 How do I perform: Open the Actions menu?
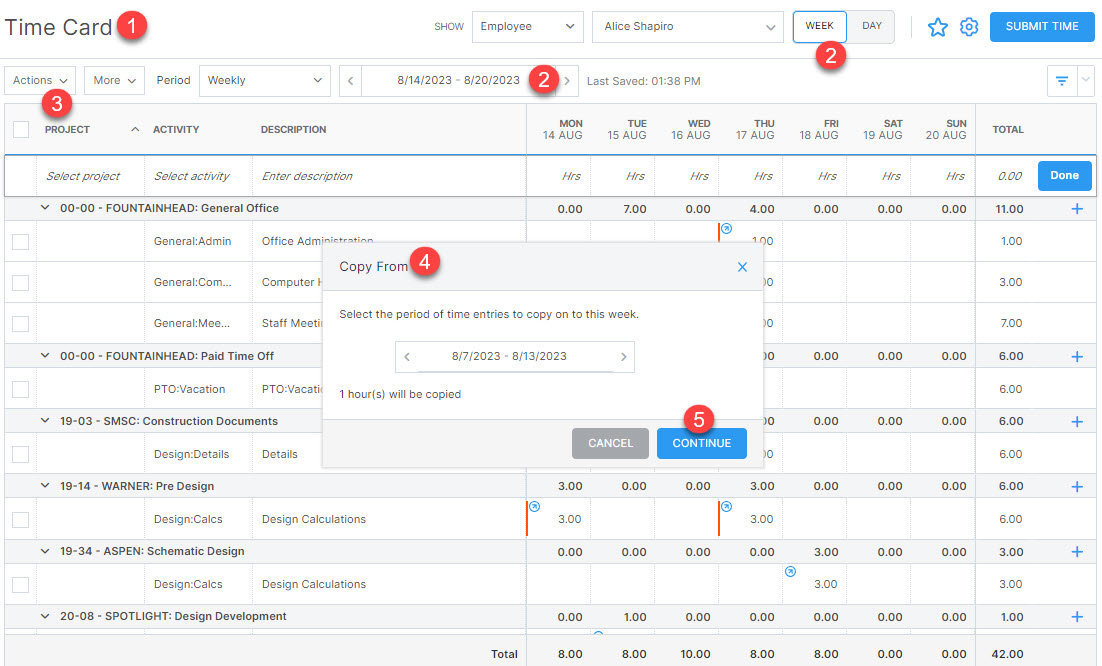[x=39, y=81]
